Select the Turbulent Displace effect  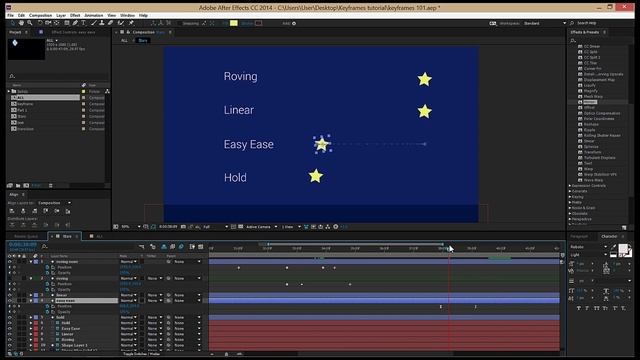pyautogui.click(x=600, y=158)
